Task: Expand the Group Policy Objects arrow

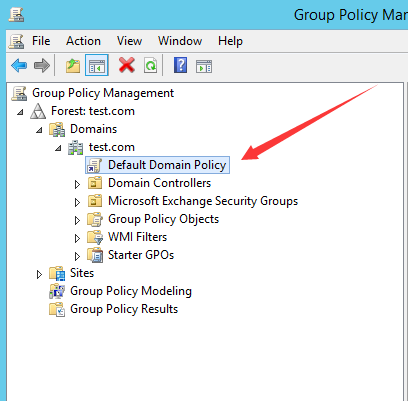Action: 77,220
